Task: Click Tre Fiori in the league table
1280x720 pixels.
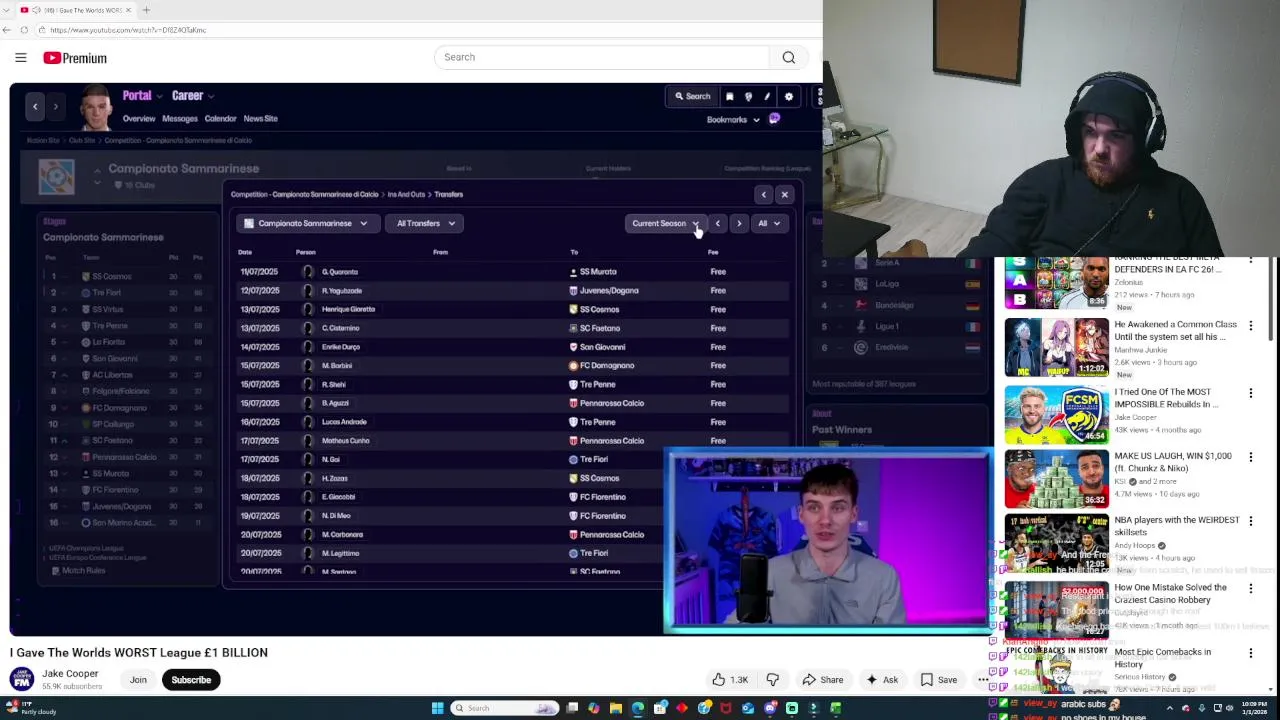Action: tap(106, 293)
